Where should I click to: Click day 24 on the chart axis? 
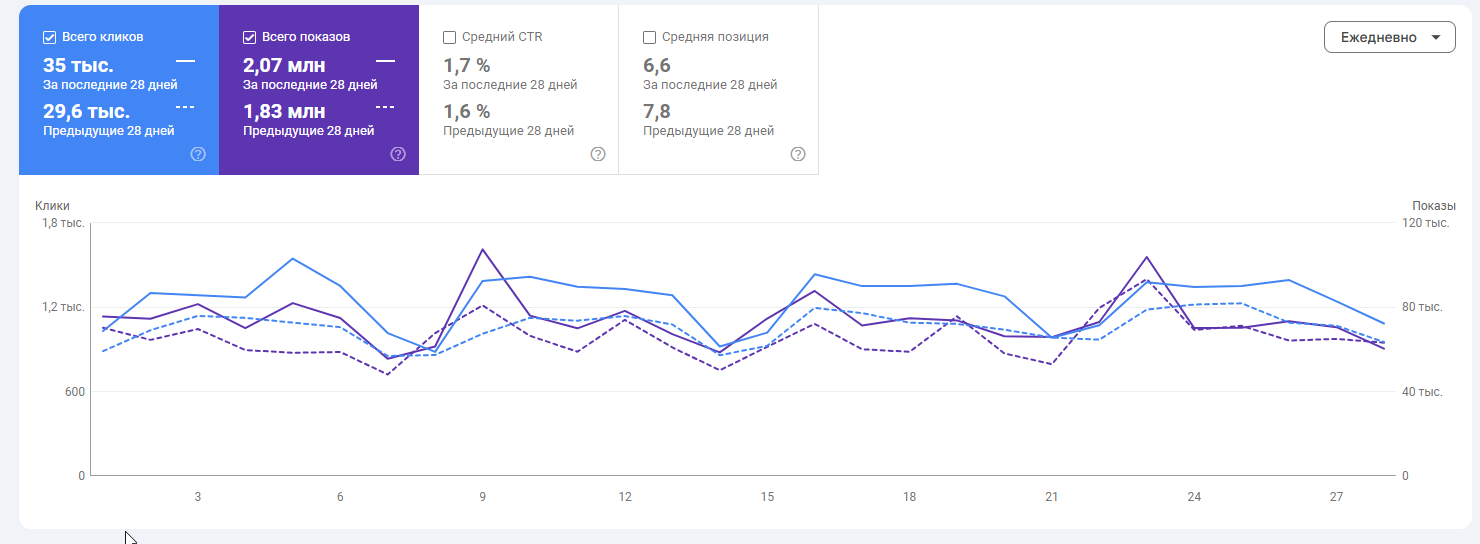(x=1194, y=496)
